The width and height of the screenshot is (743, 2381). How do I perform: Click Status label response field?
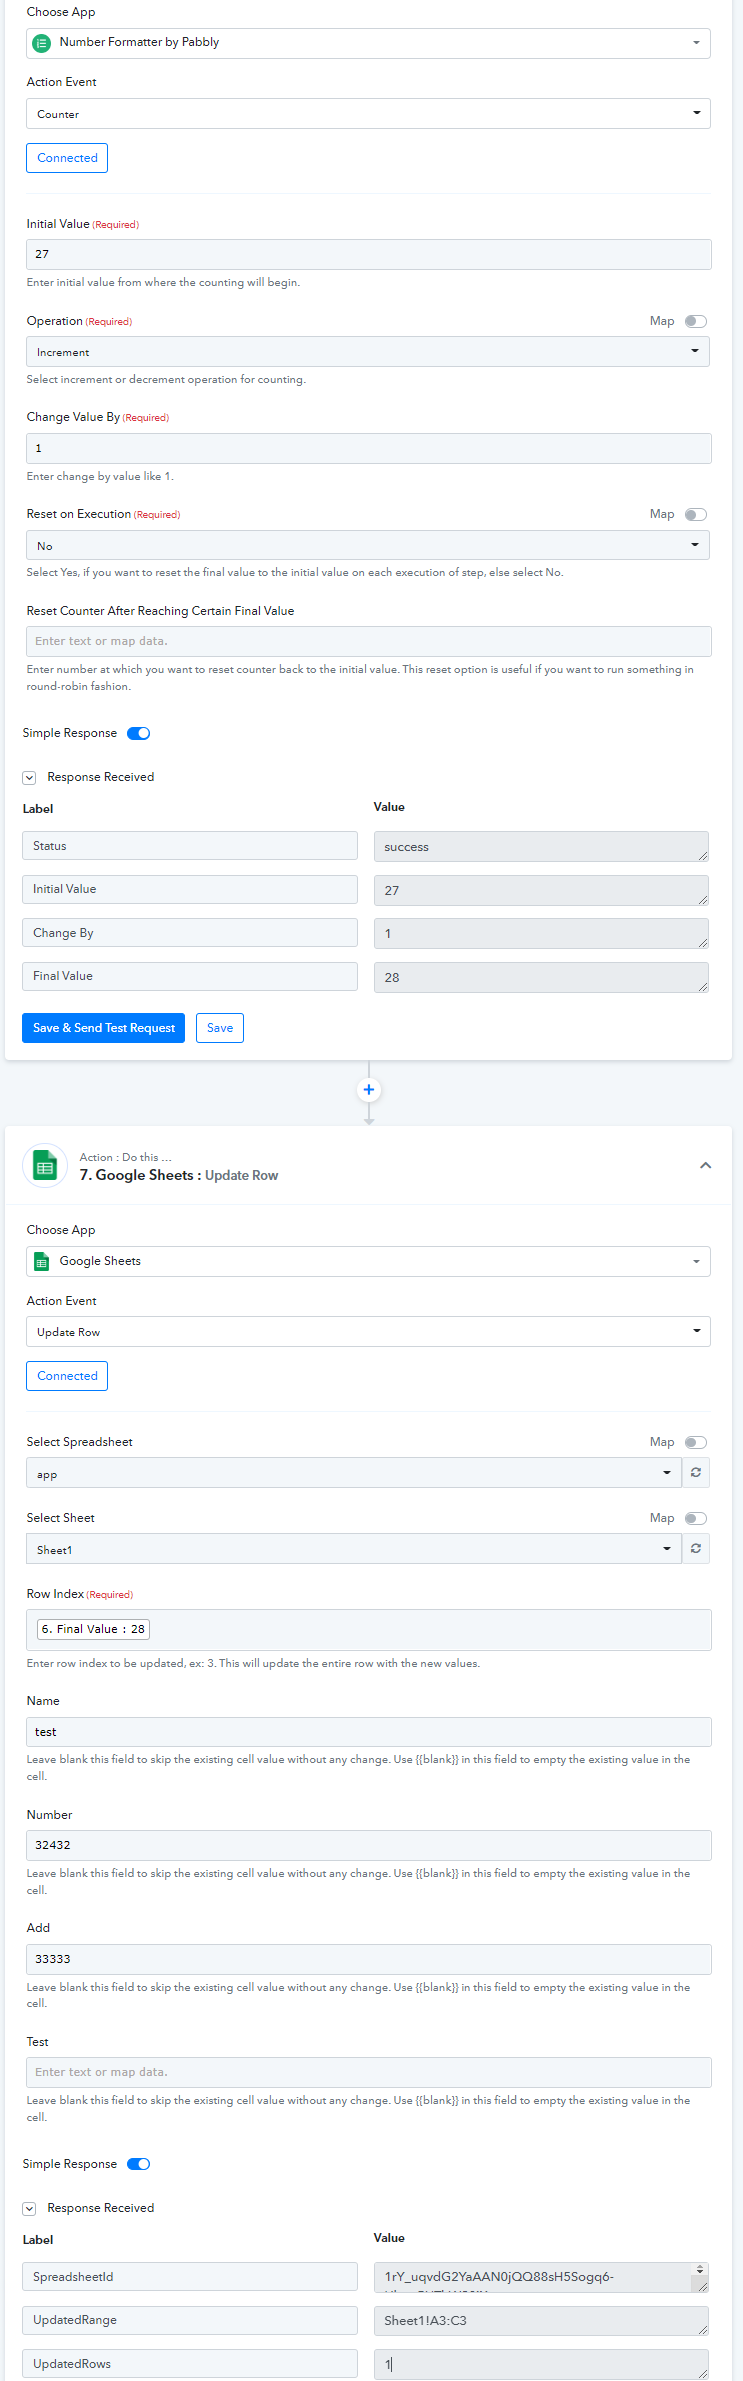tap(190, 846)
